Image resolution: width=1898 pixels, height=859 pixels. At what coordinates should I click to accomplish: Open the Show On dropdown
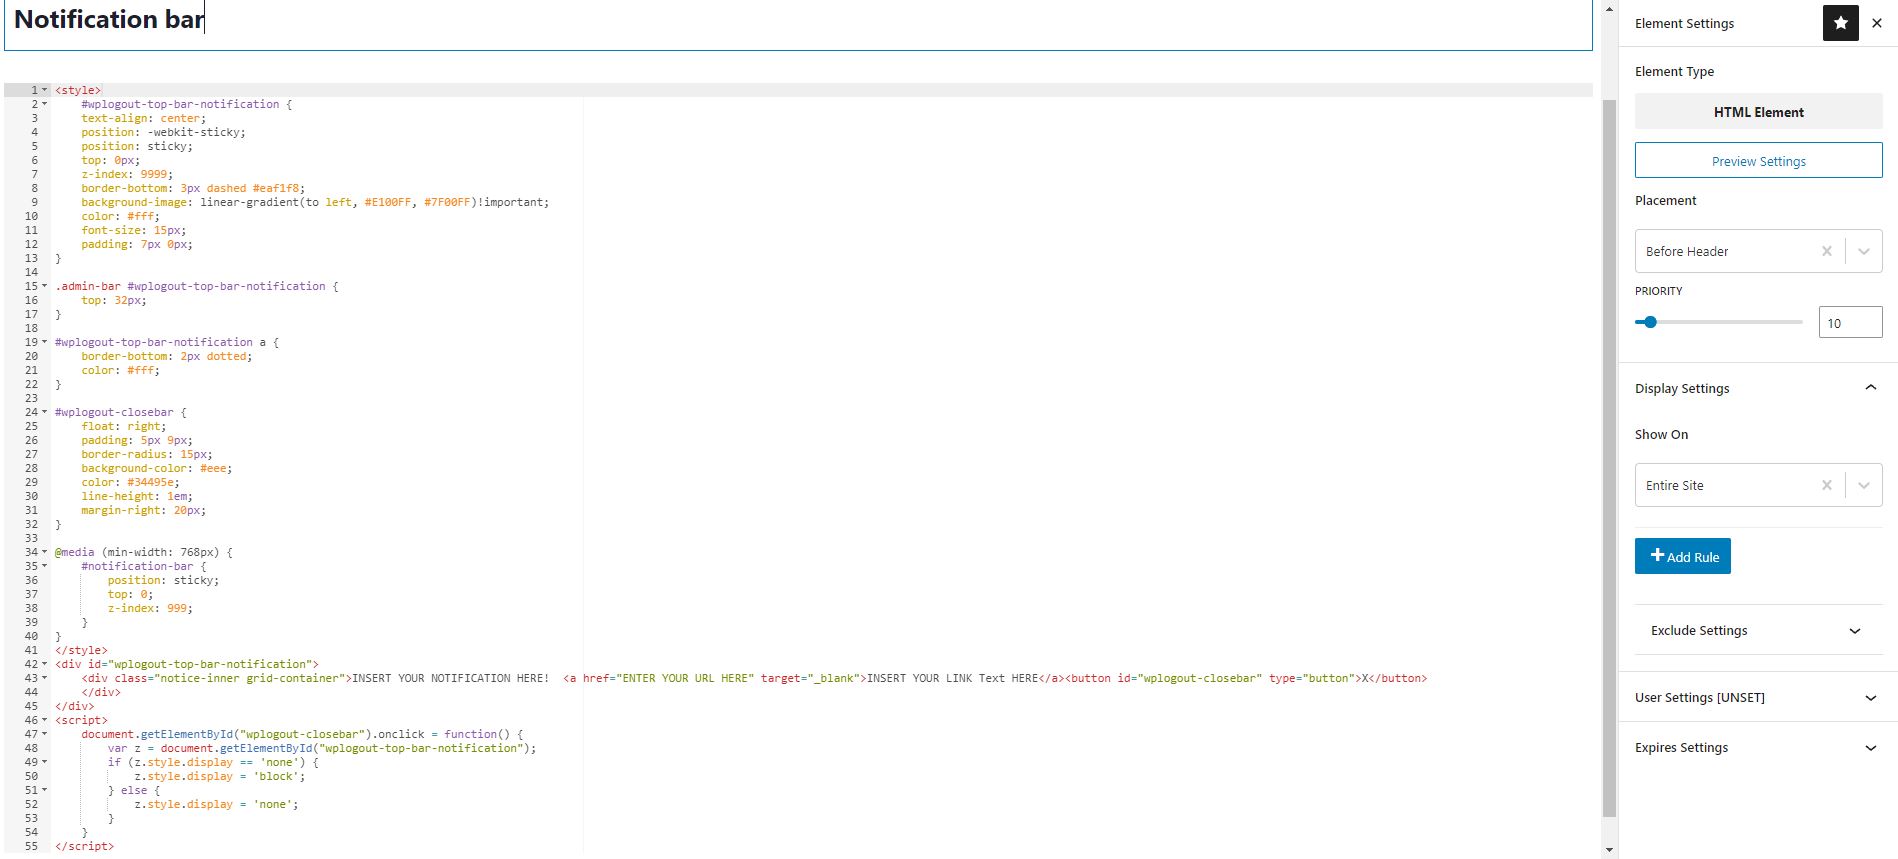[x=1864, y=485]
